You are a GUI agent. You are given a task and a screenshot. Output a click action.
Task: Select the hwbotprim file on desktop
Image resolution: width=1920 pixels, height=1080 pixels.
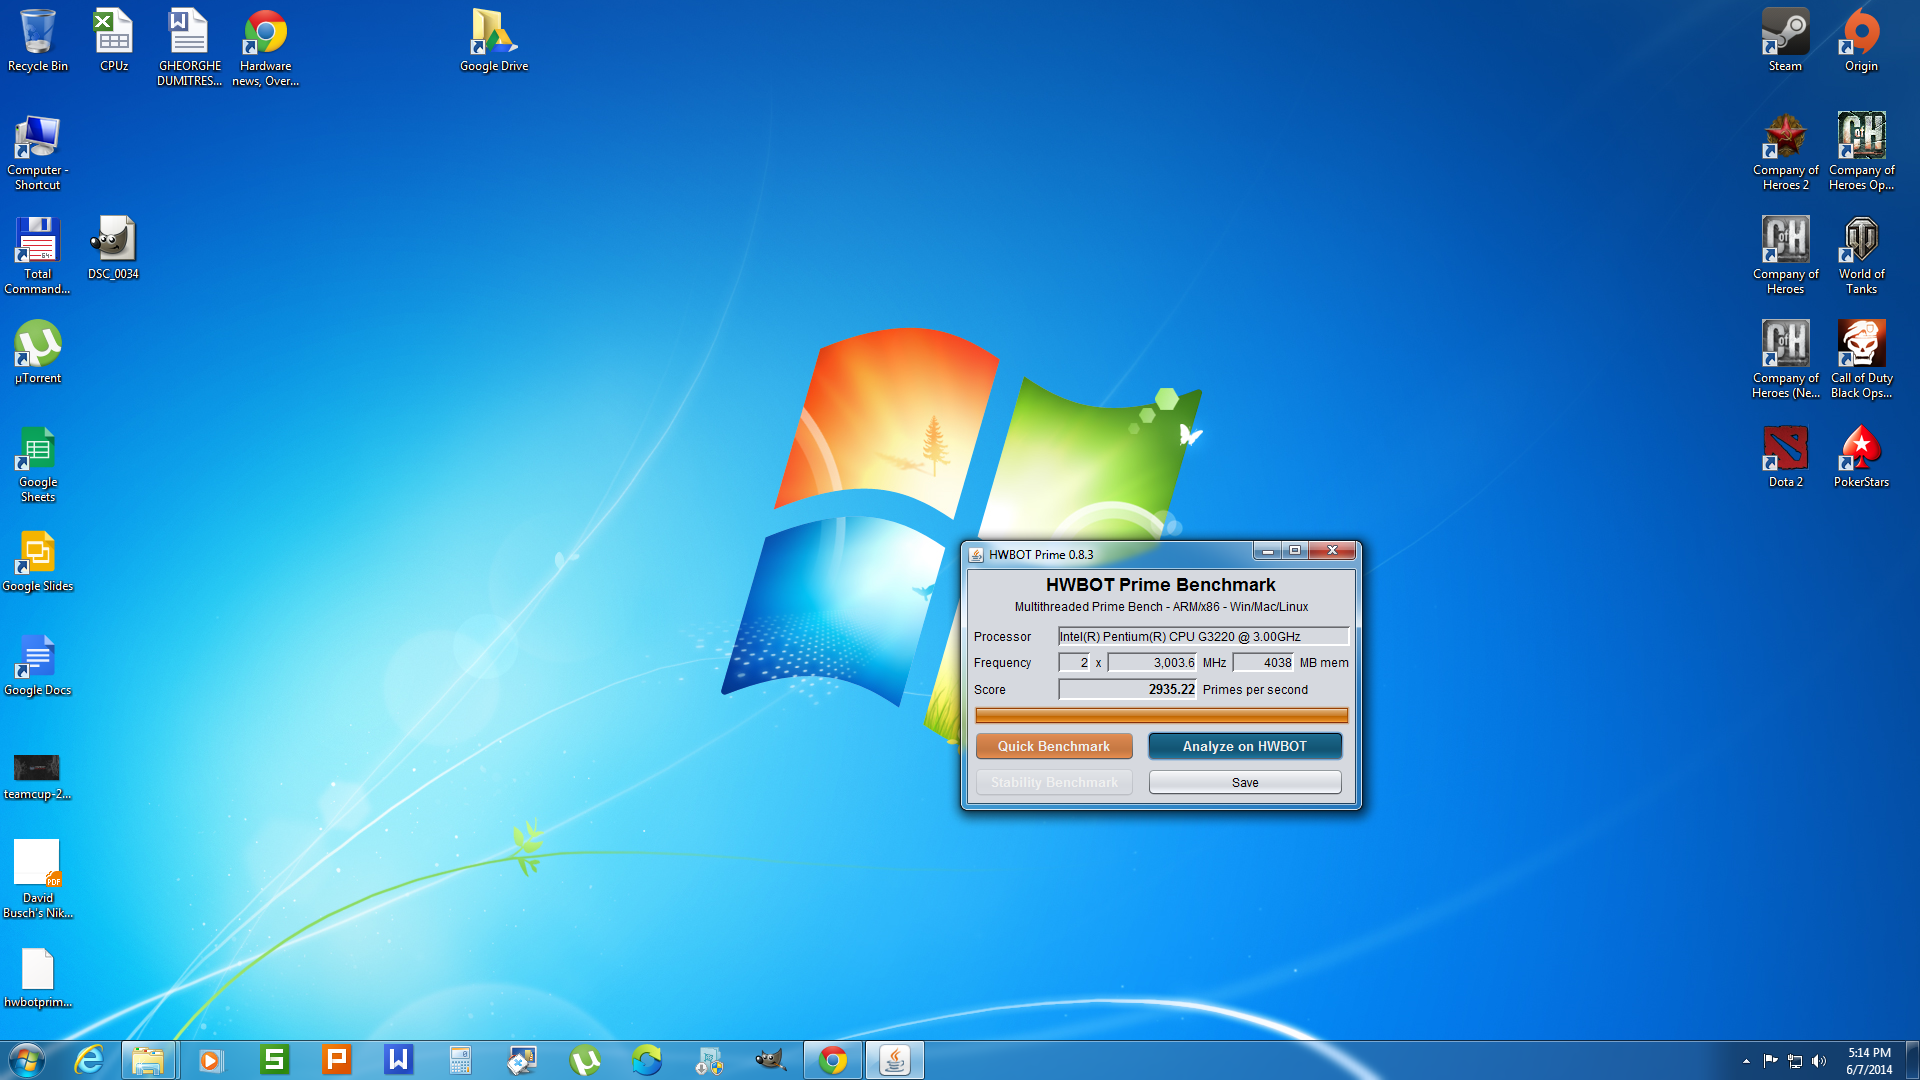37,978
